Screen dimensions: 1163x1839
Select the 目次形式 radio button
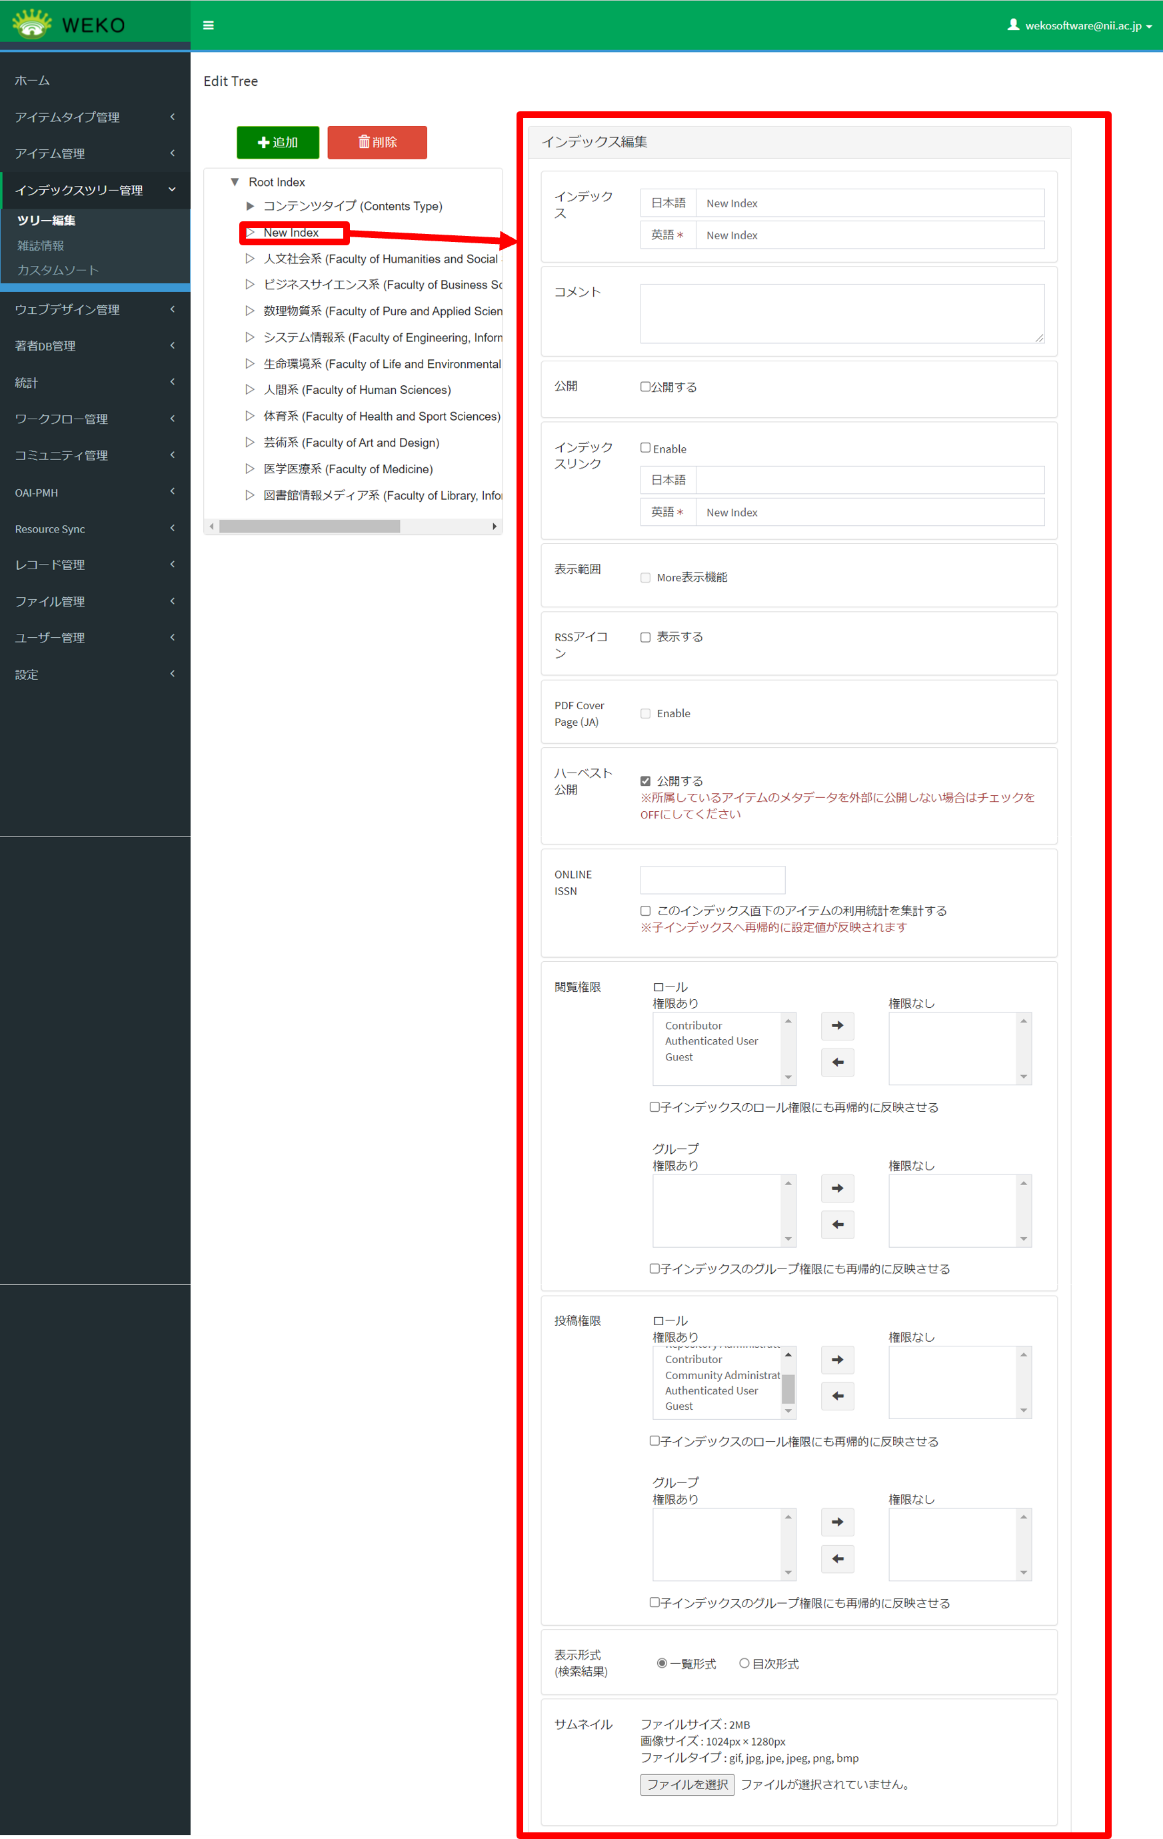tap(744, 1663)
